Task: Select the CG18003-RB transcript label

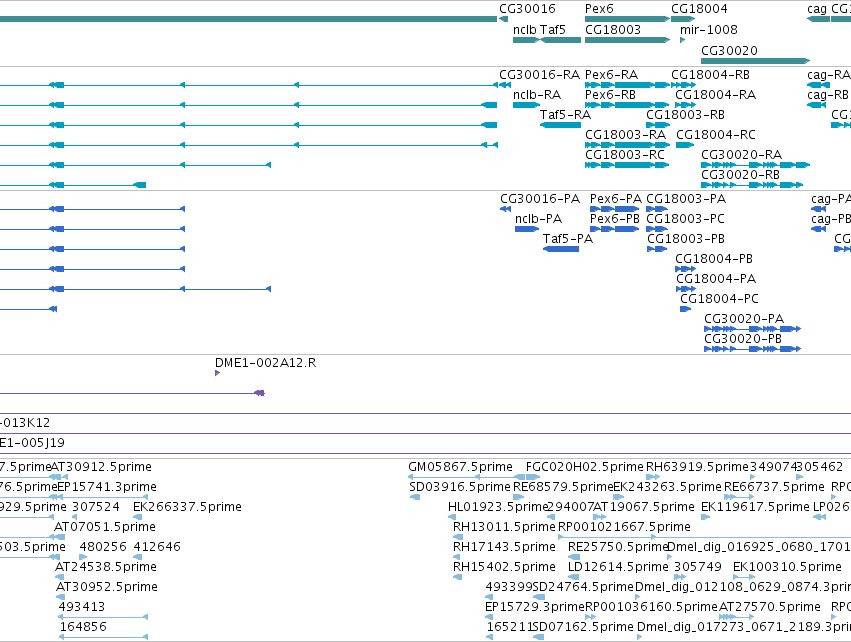Action: click(685, 115)
